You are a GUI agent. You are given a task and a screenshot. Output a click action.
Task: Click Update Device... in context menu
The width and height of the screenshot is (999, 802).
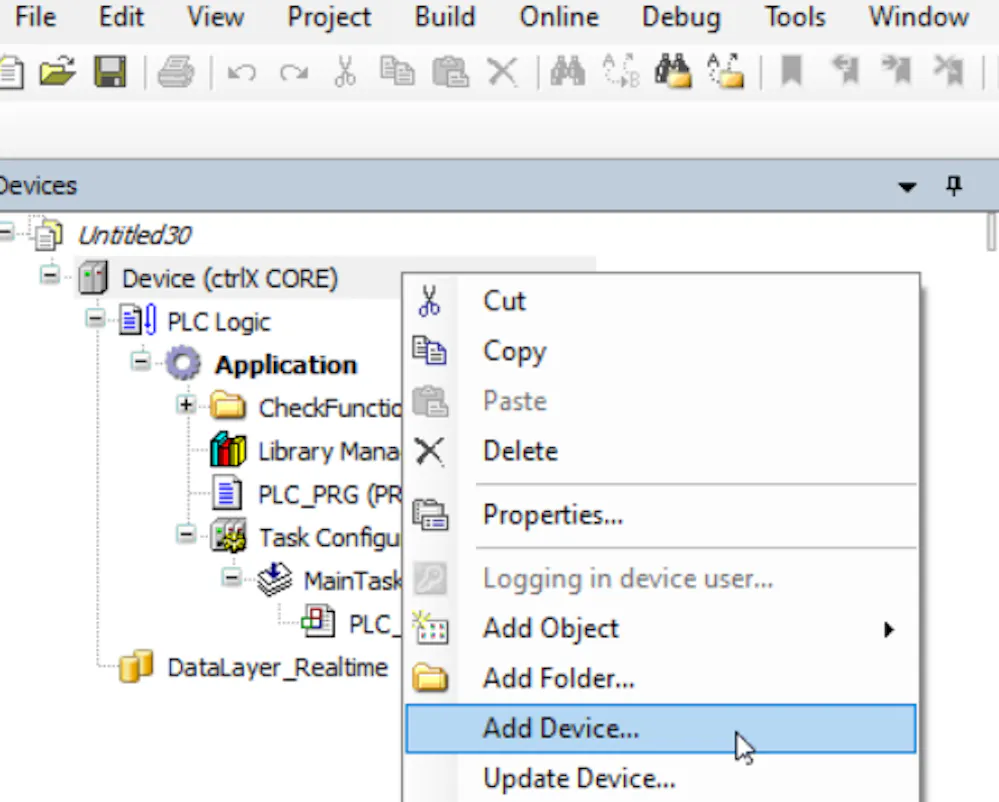pos(579,778)
